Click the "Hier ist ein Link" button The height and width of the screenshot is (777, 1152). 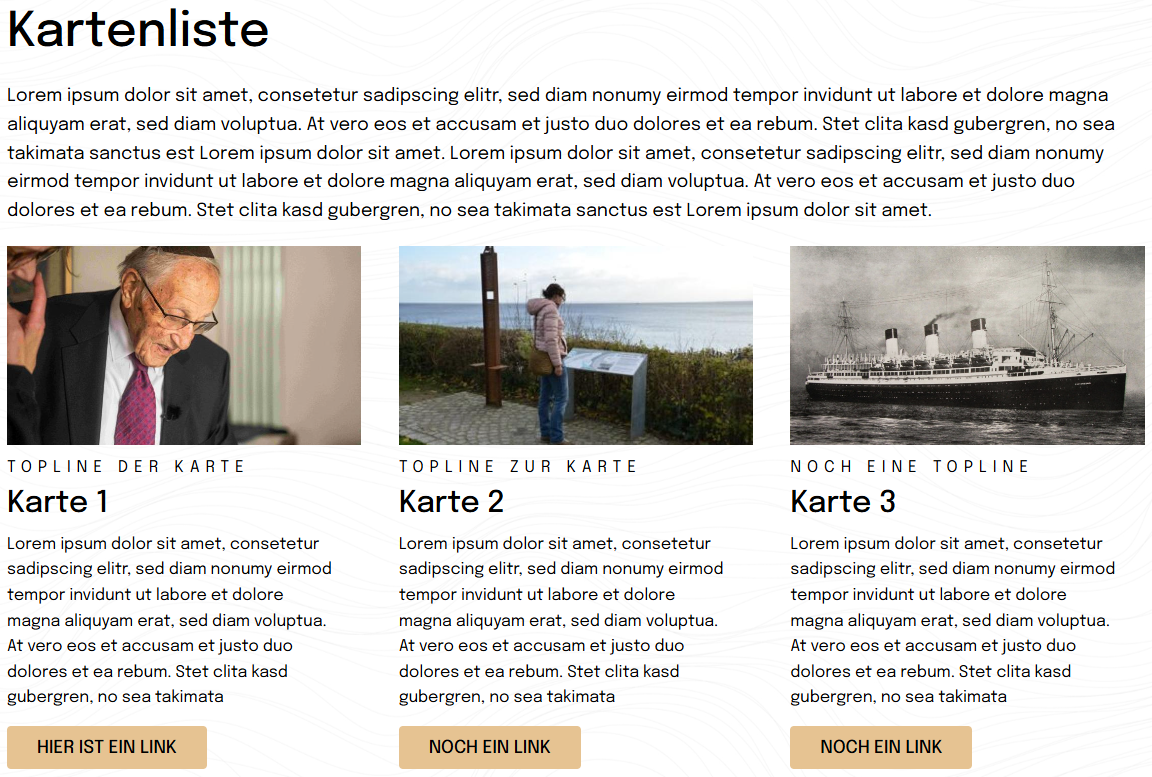107,747
